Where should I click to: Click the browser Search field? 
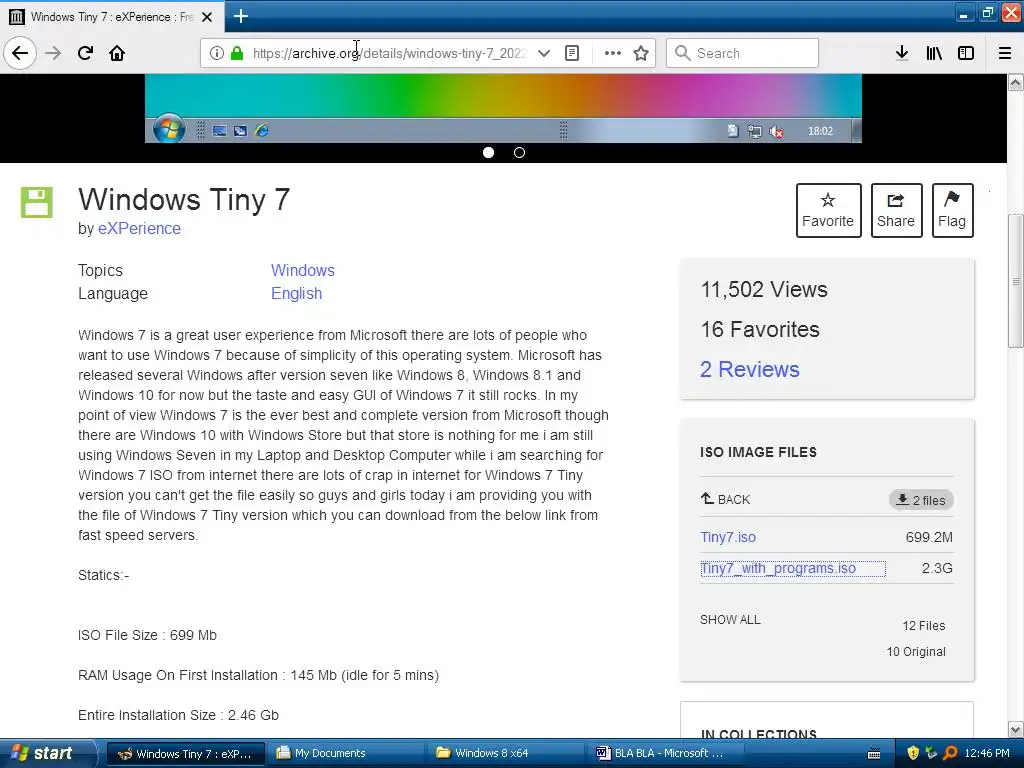(742, 53)
